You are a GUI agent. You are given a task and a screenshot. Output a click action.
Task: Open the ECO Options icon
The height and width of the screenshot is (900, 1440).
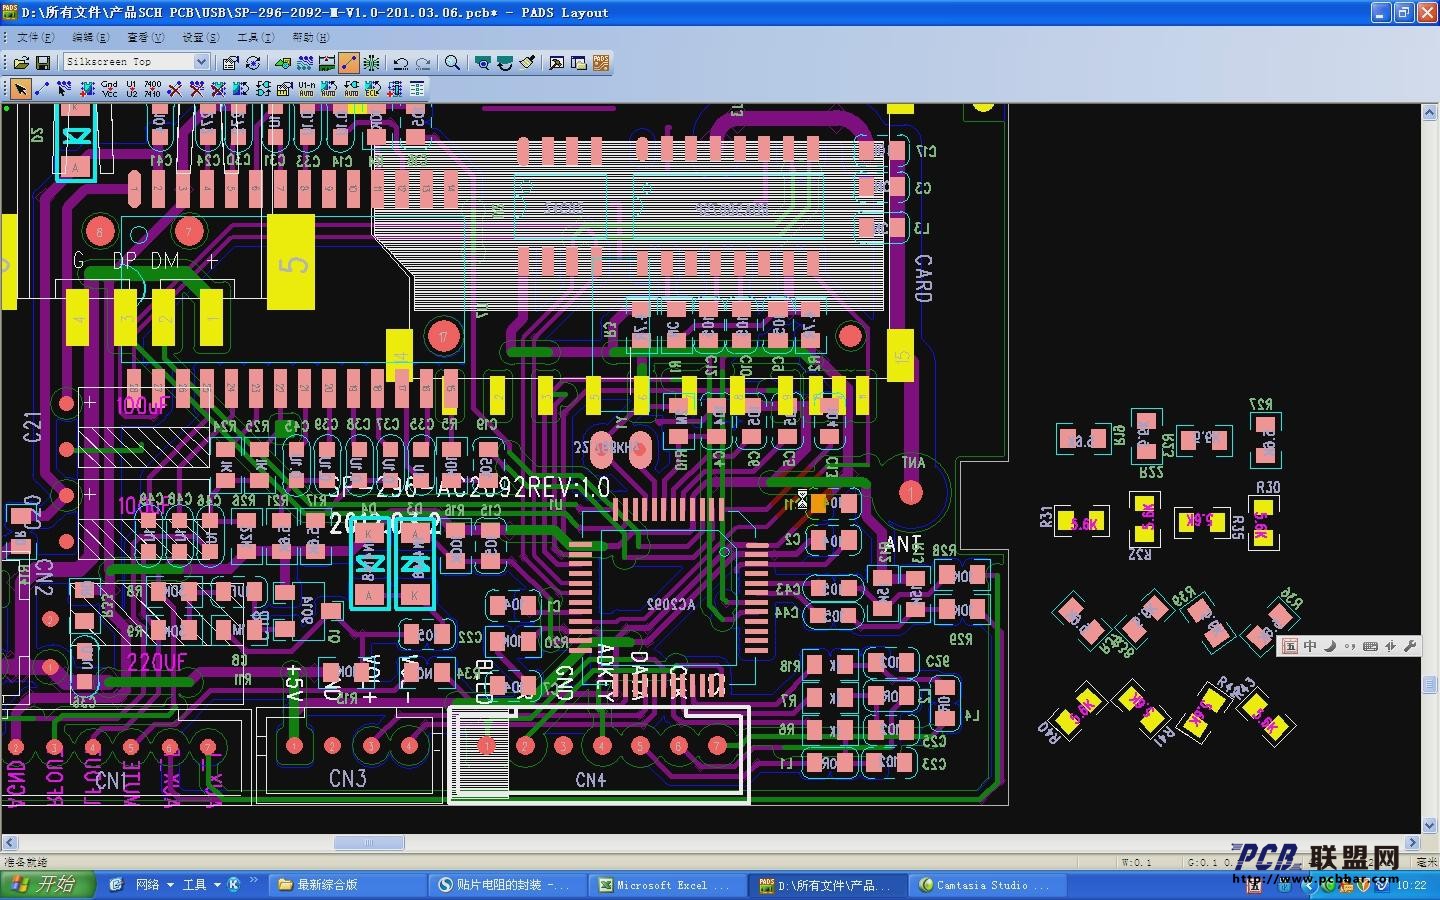(x=416, y=89)
